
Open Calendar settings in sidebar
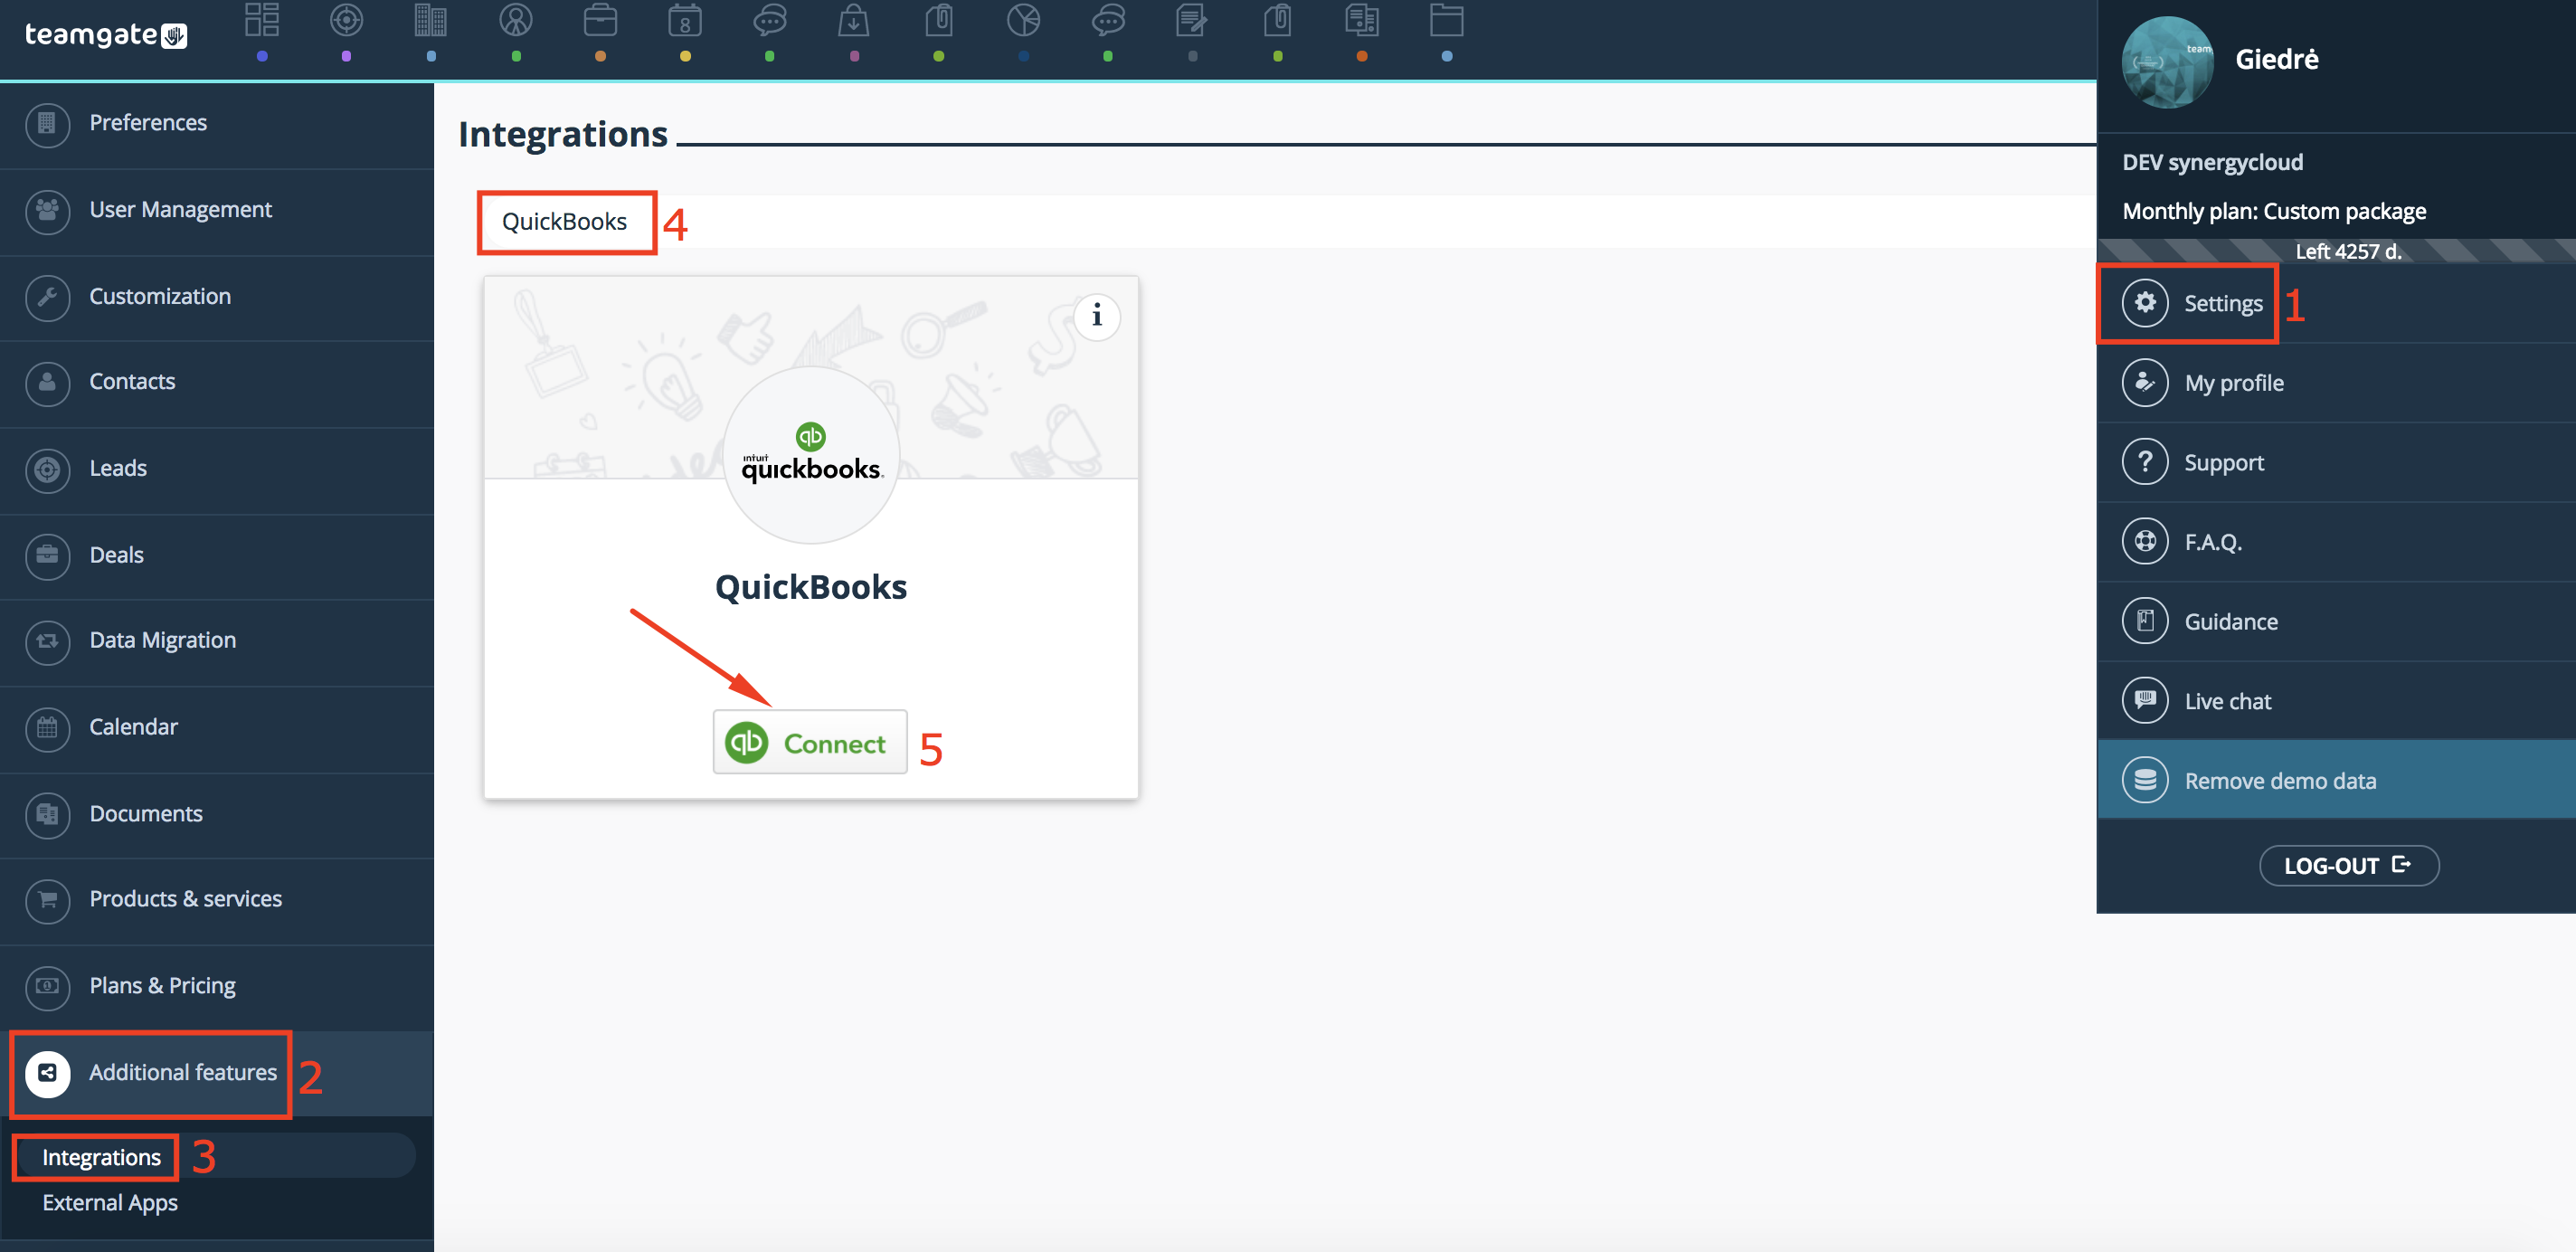pos(217,728)
